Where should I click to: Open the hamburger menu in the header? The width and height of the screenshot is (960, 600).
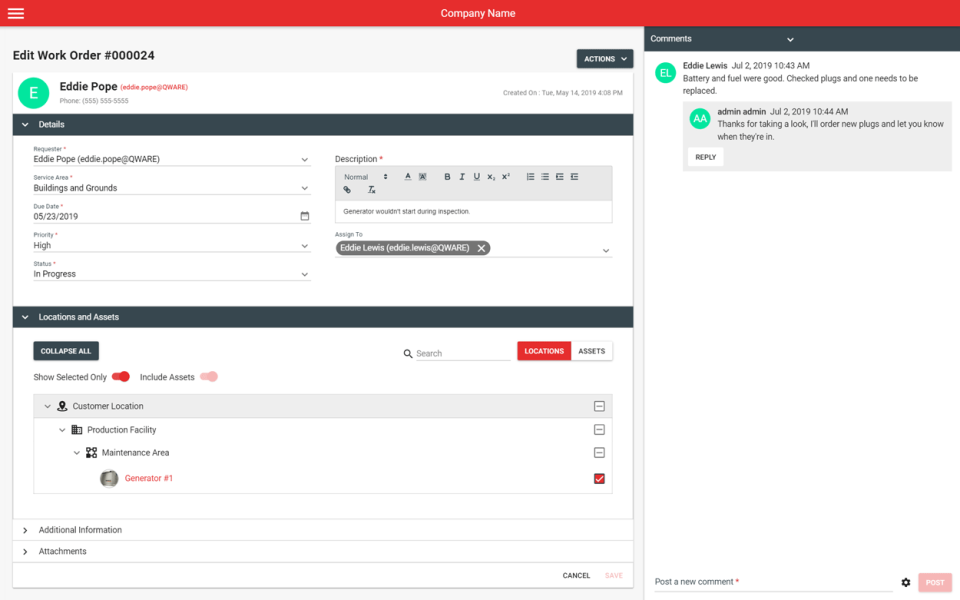(x=14, y=12)
